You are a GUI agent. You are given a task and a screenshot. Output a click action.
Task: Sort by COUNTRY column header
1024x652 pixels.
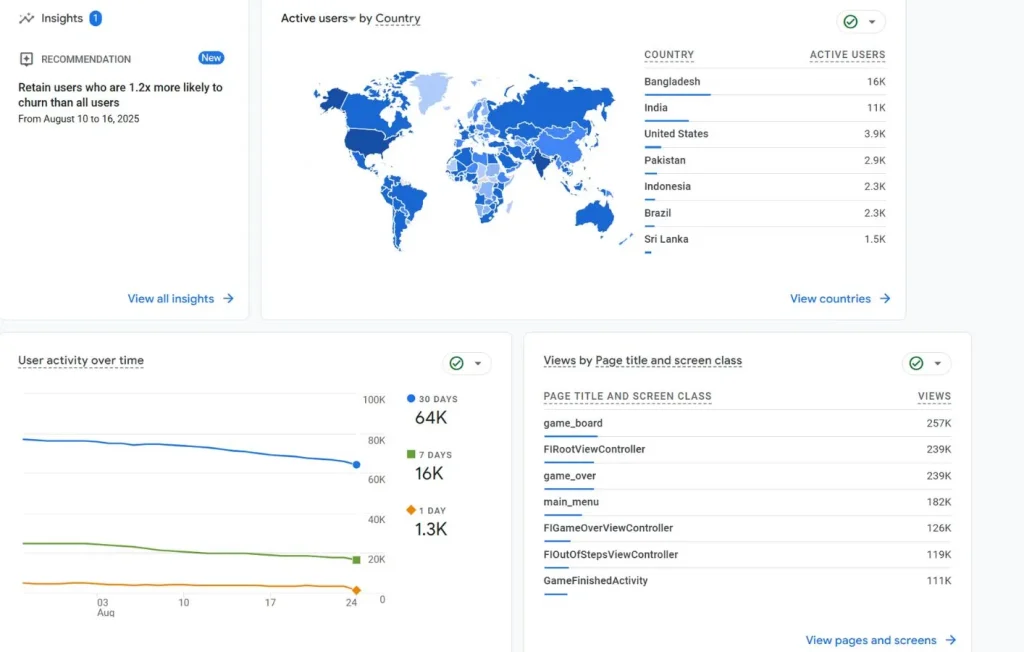click(x=669, y=55)
